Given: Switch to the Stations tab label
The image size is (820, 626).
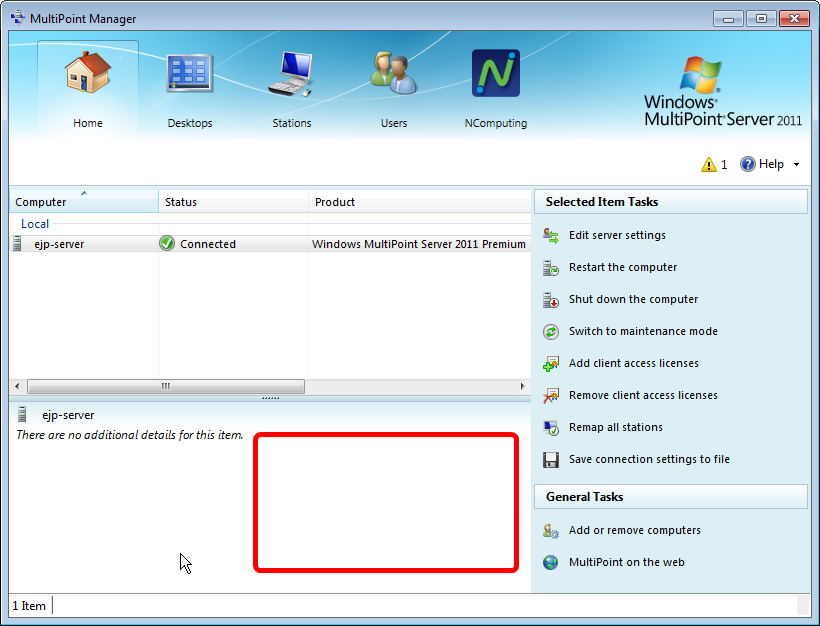Looking at the screenshot, I should coord(292,123).
